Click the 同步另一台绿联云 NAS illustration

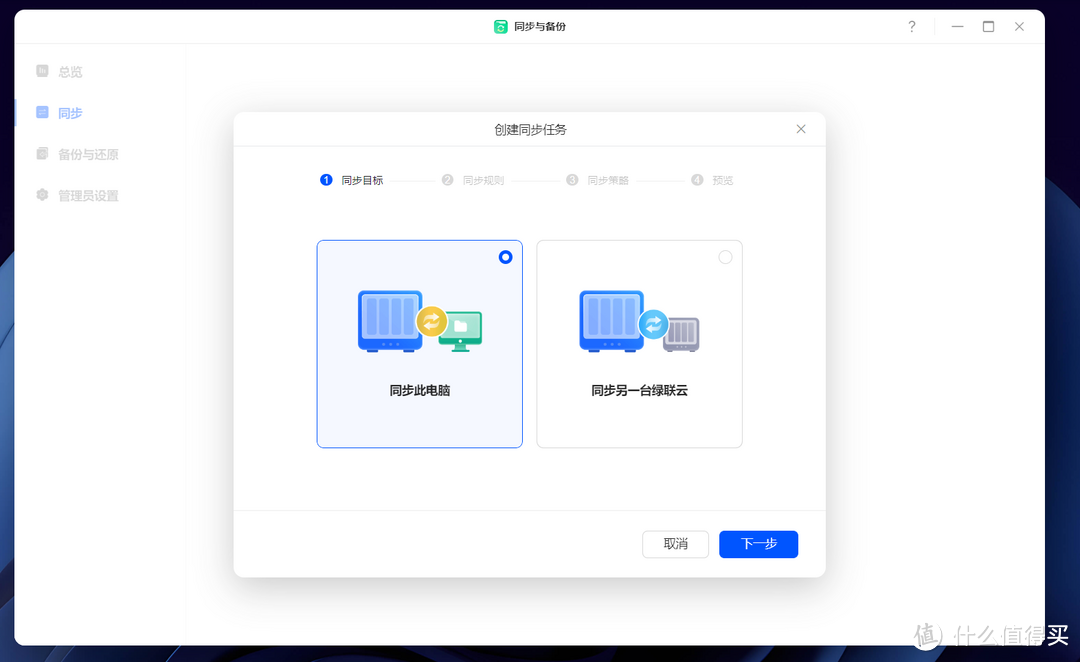(x=639, y=322)
